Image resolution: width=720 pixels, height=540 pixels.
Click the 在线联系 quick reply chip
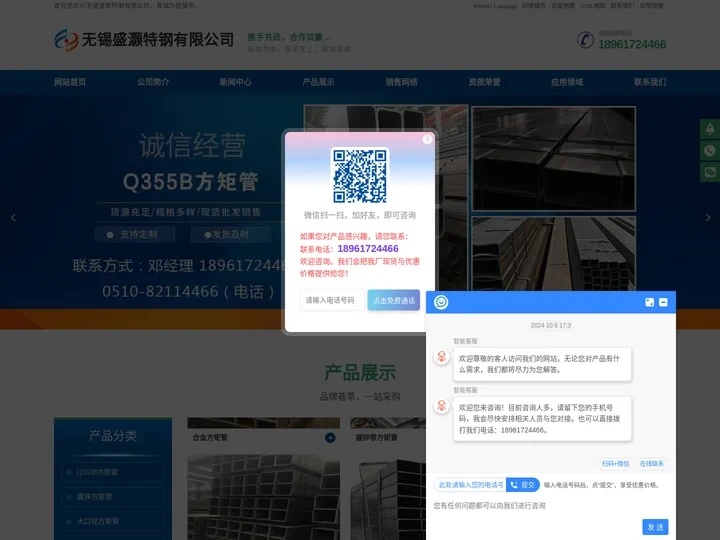pos(652,464)
